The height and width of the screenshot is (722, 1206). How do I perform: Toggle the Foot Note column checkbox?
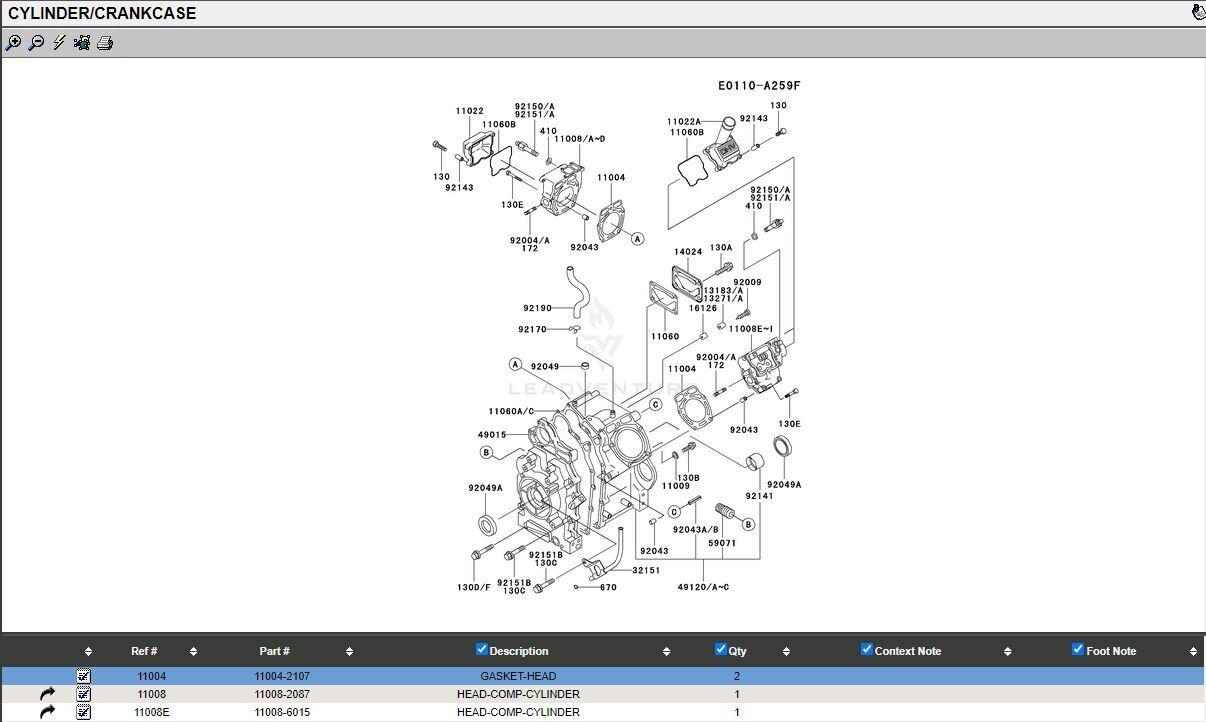click(x=1078, y=650)
